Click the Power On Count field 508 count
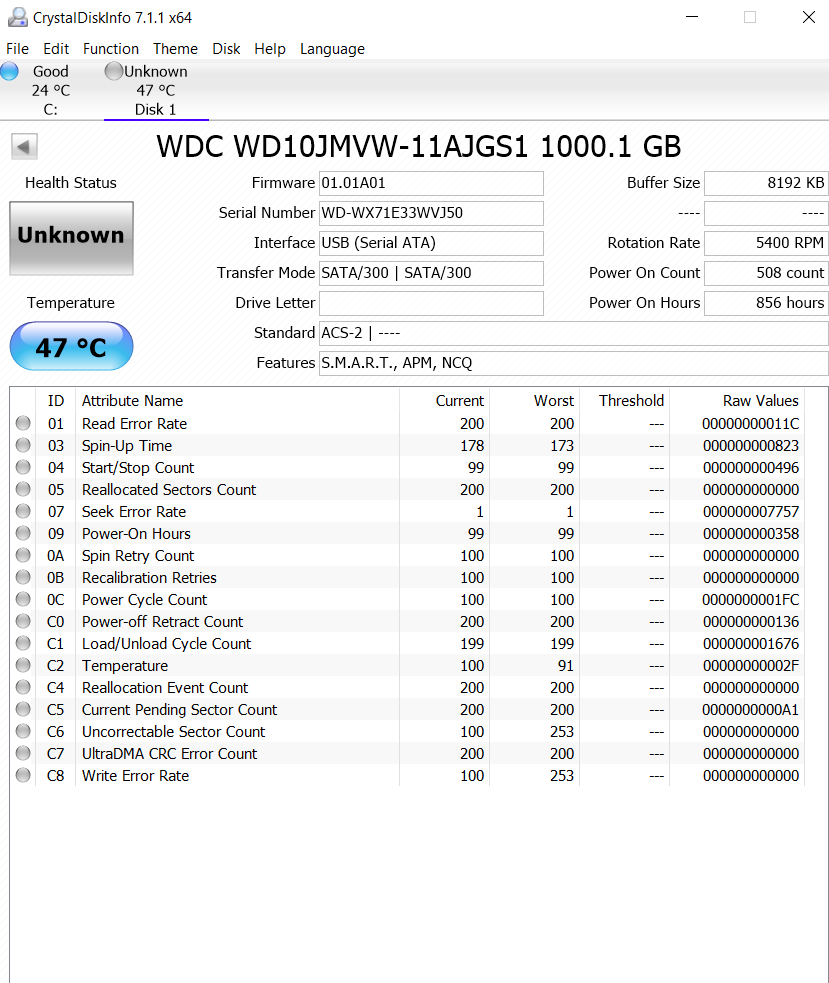The image size is (829, 983). pyautogui.click(x=766, y=273)
